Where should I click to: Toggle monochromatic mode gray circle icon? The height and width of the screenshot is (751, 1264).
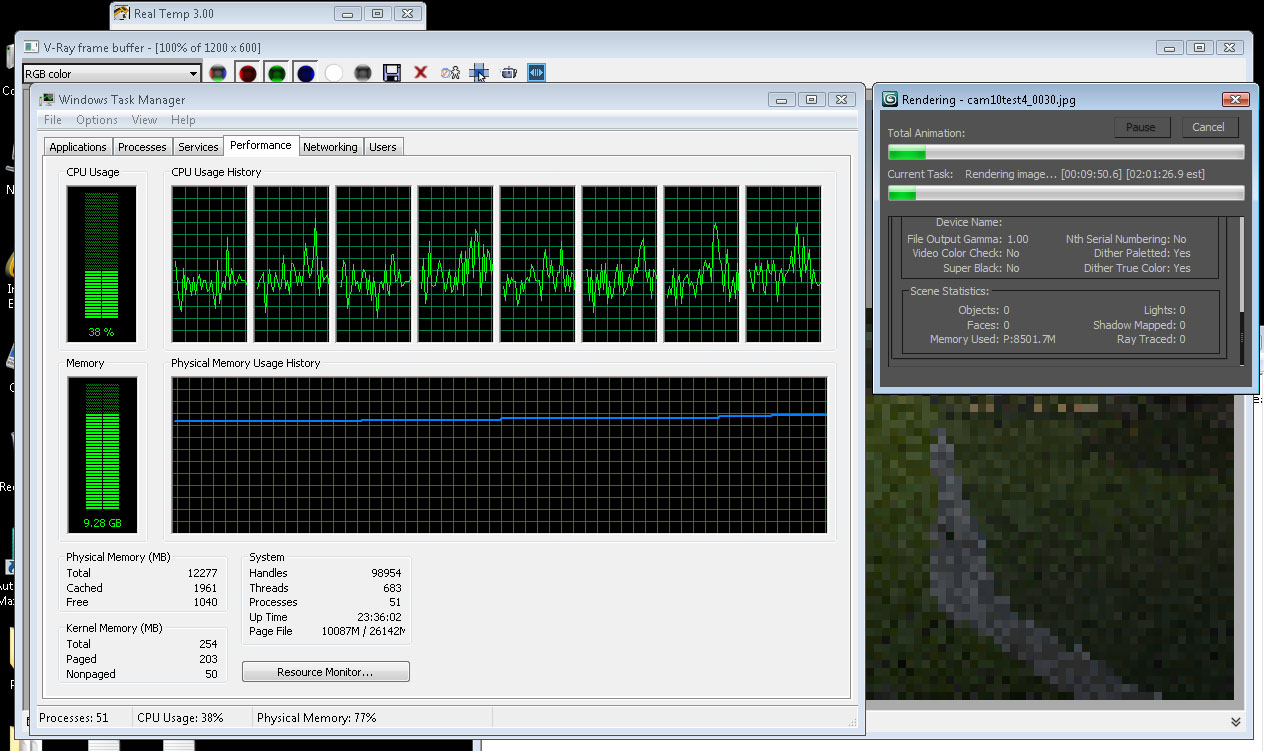363,73
